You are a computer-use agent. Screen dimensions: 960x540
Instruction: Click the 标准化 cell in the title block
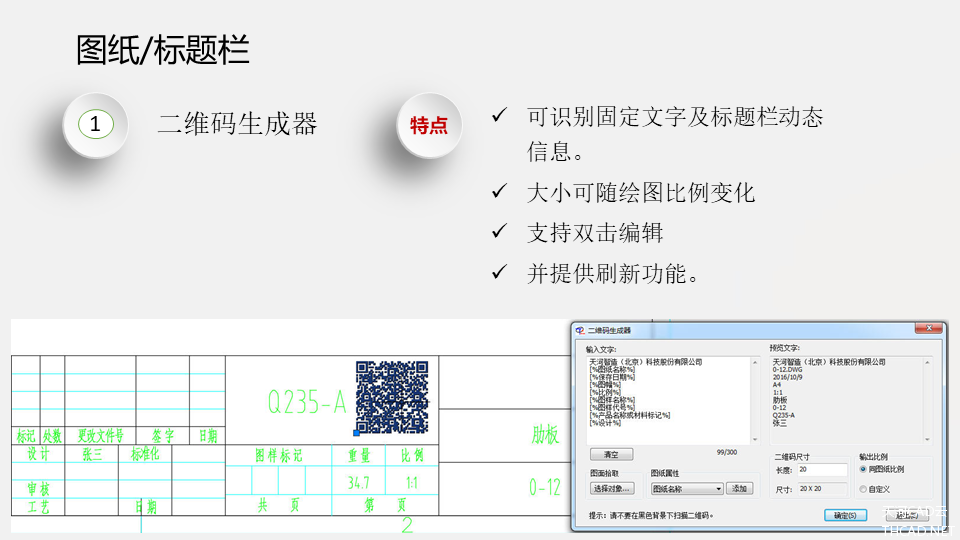pyautogui.click(x=145, y=454)
